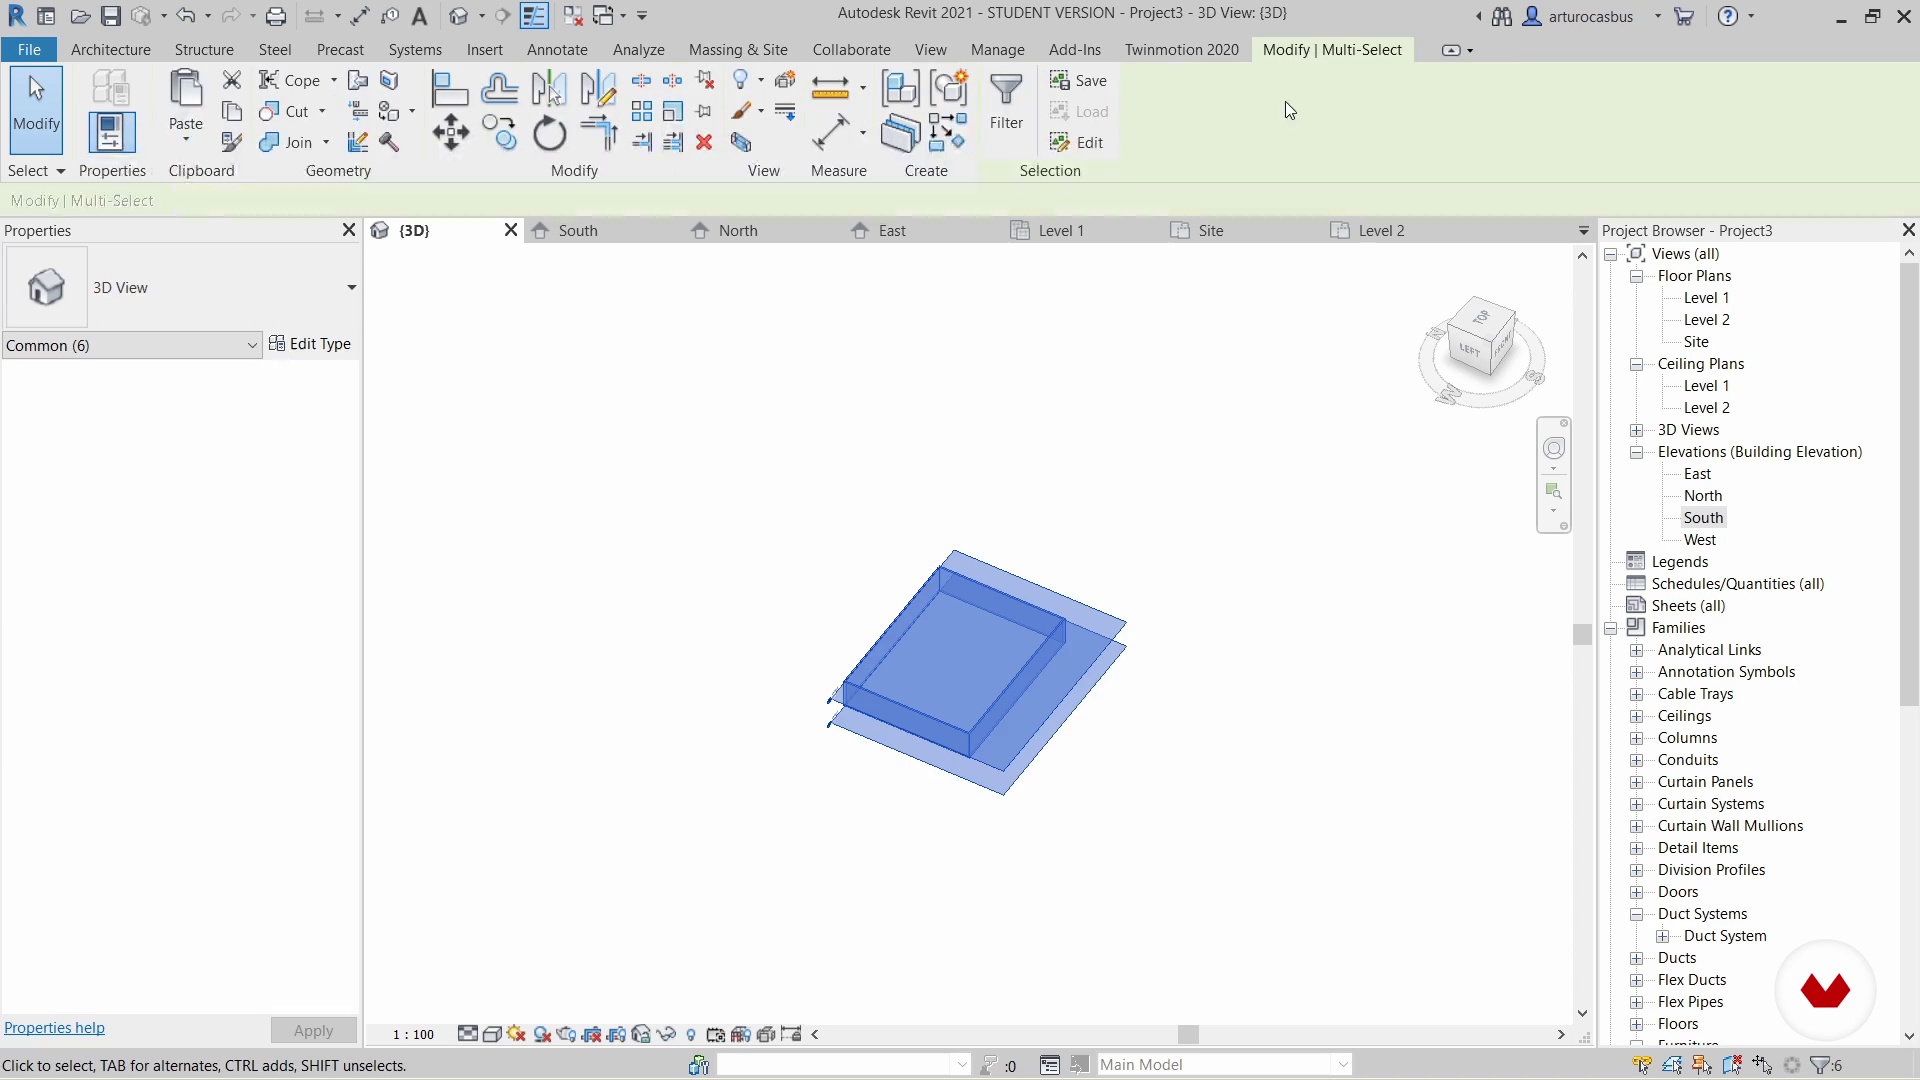Open the selection Filter funnel
Image resolution: width=1920 pixels, height=1080 pixels.
point(1006,102)
